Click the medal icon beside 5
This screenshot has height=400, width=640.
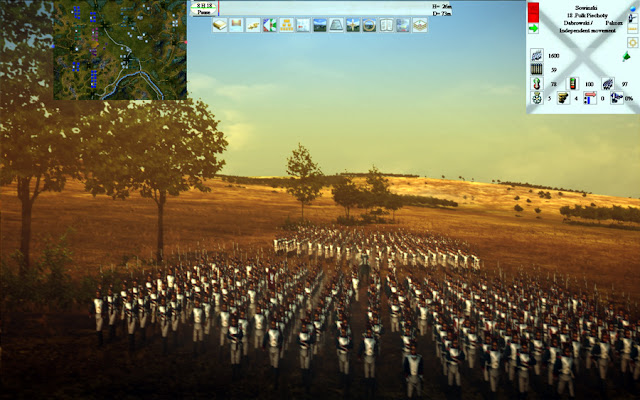[x=537, y=98]
